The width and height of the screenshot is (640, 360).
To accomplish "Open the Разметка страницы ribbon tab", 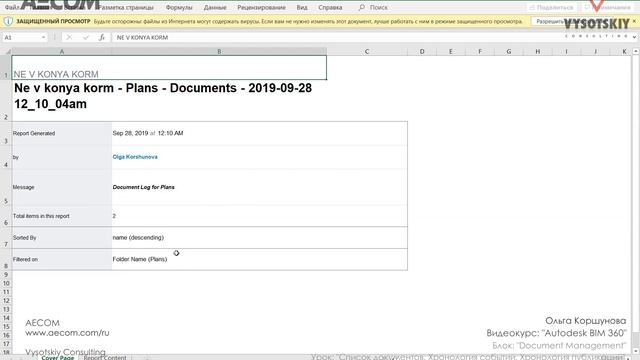I will tap(126, 7).
